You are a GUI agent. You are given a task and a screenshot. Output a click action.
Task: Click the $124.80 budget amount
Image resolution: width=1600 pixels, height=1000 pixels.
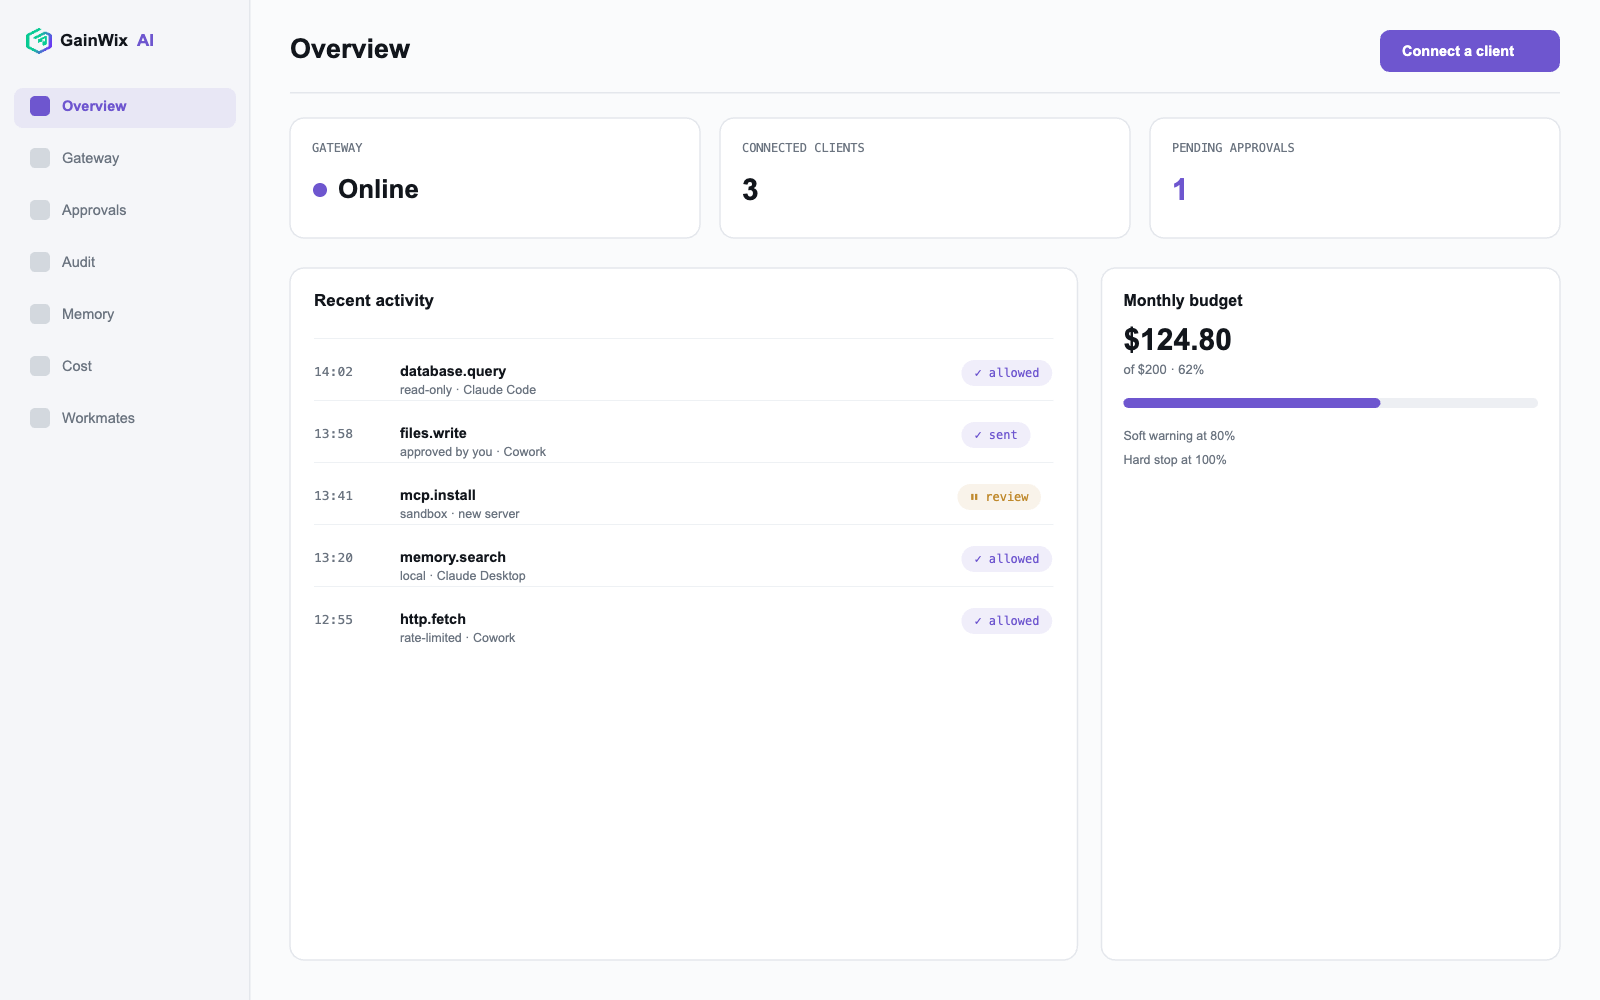coord(1177,340)
